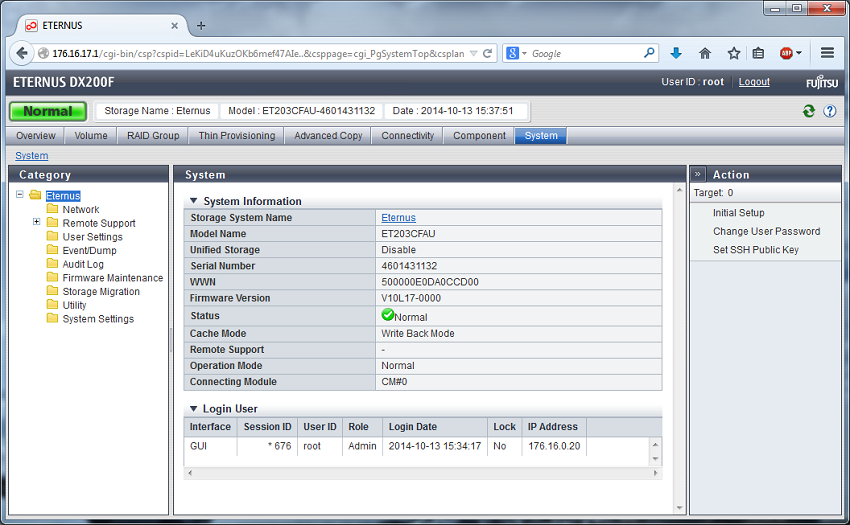Switch to the RAID Group tab
The height and width of the screenshot is (525, 850).
(153, 136)
